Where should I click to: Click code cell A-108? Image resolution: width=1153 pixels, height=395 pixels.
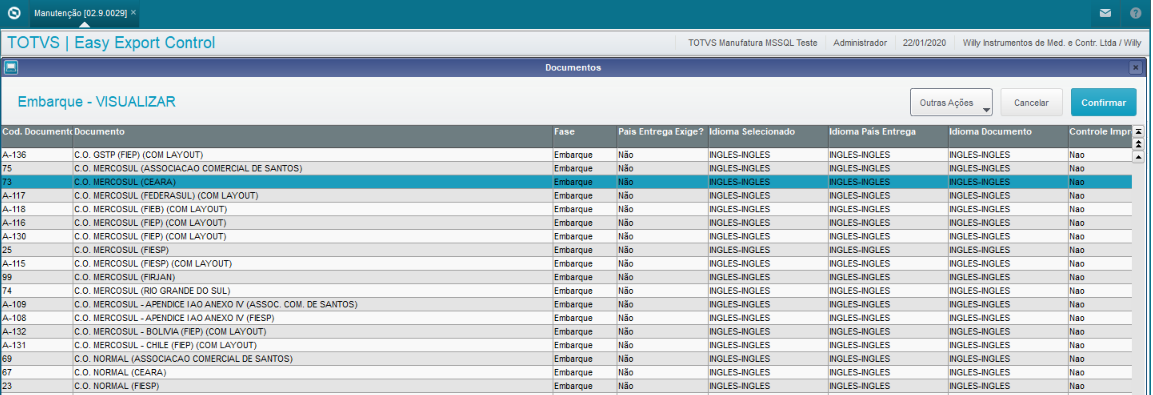pos(36,318)
